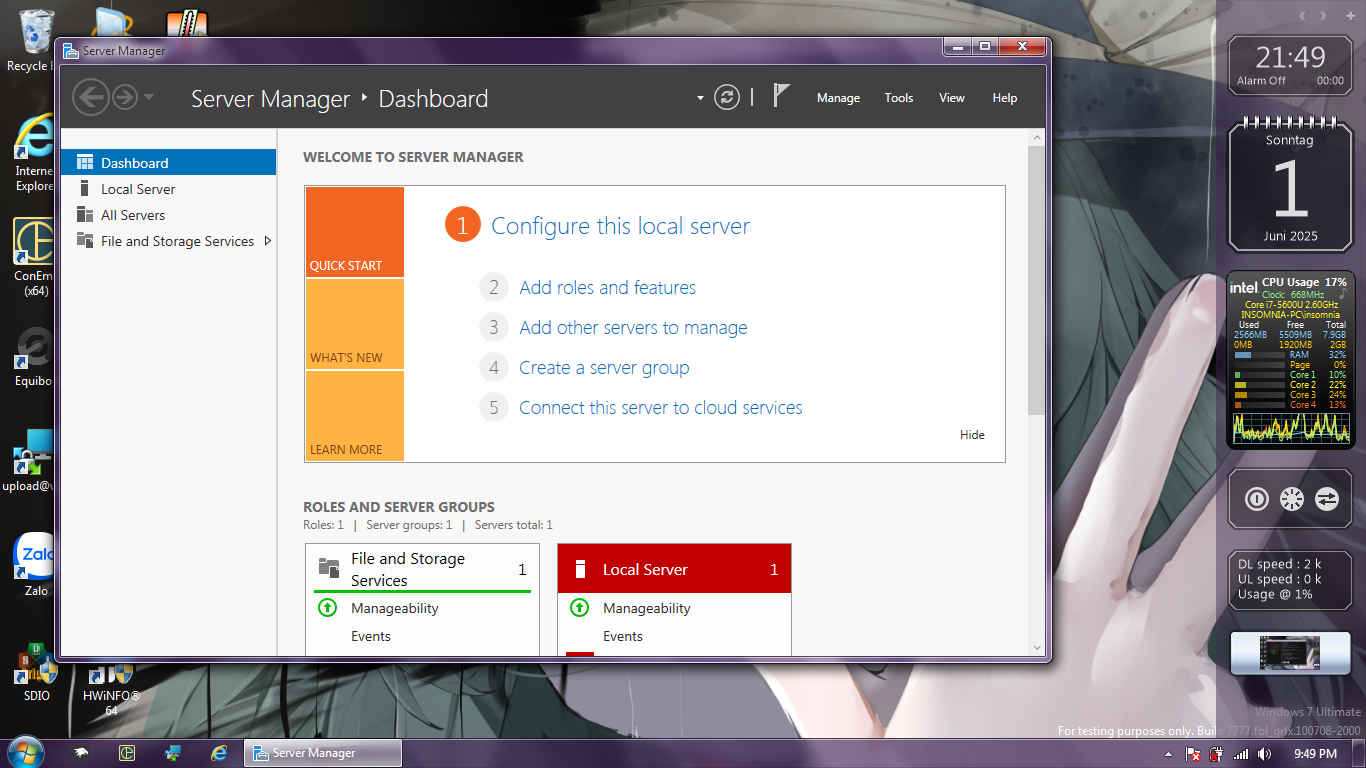The height and width of the screenshot is (768, 1366).
Task: Click the Action Center flag tray icon
Action: click(x=1193, y=754)
